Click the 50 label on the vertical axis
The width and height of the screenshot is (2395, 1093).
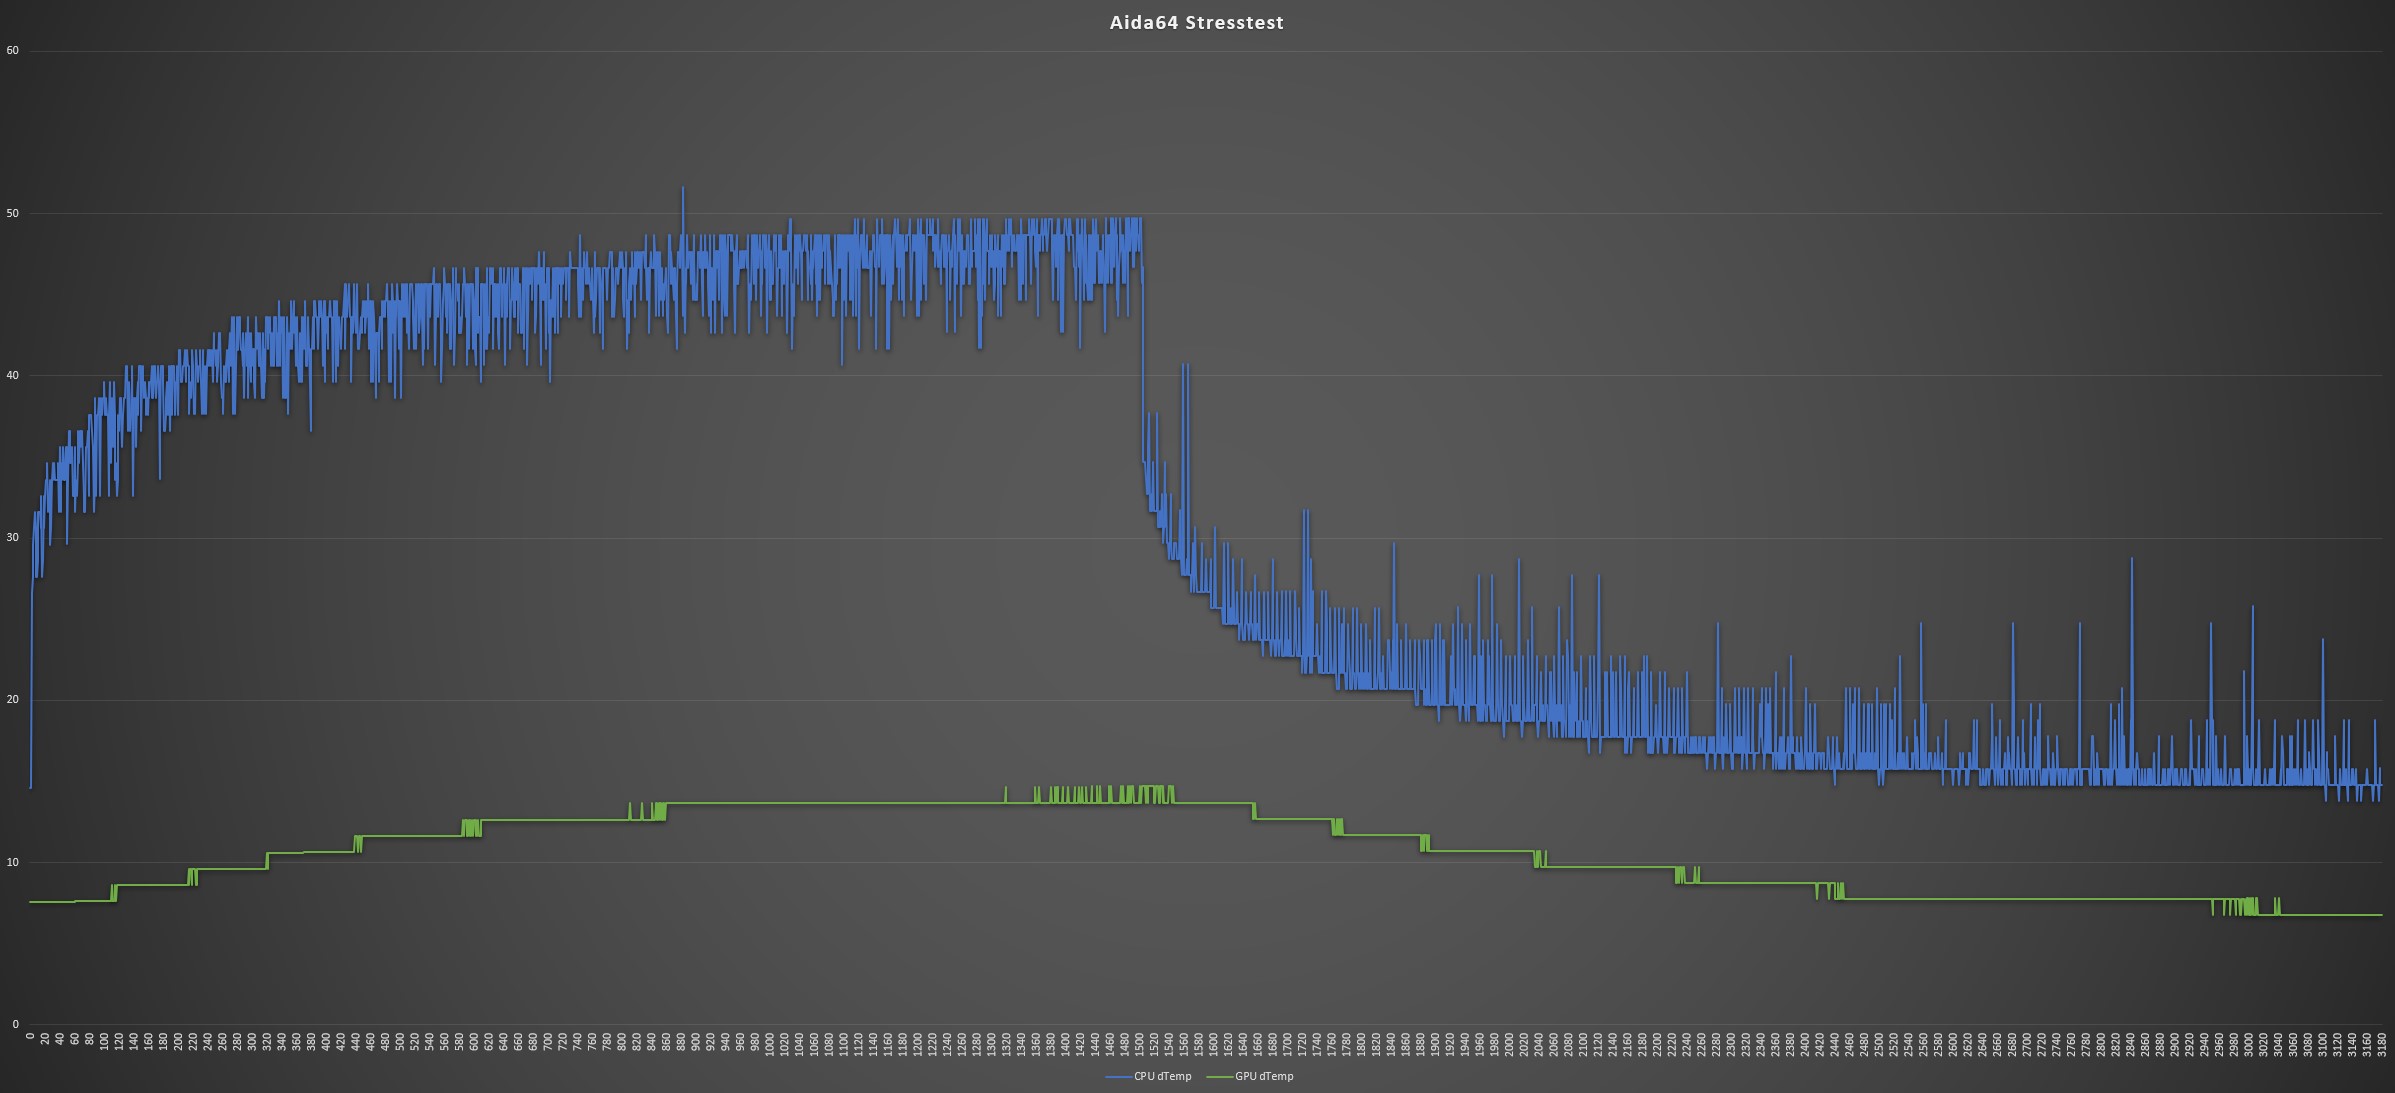coord(12,213)
